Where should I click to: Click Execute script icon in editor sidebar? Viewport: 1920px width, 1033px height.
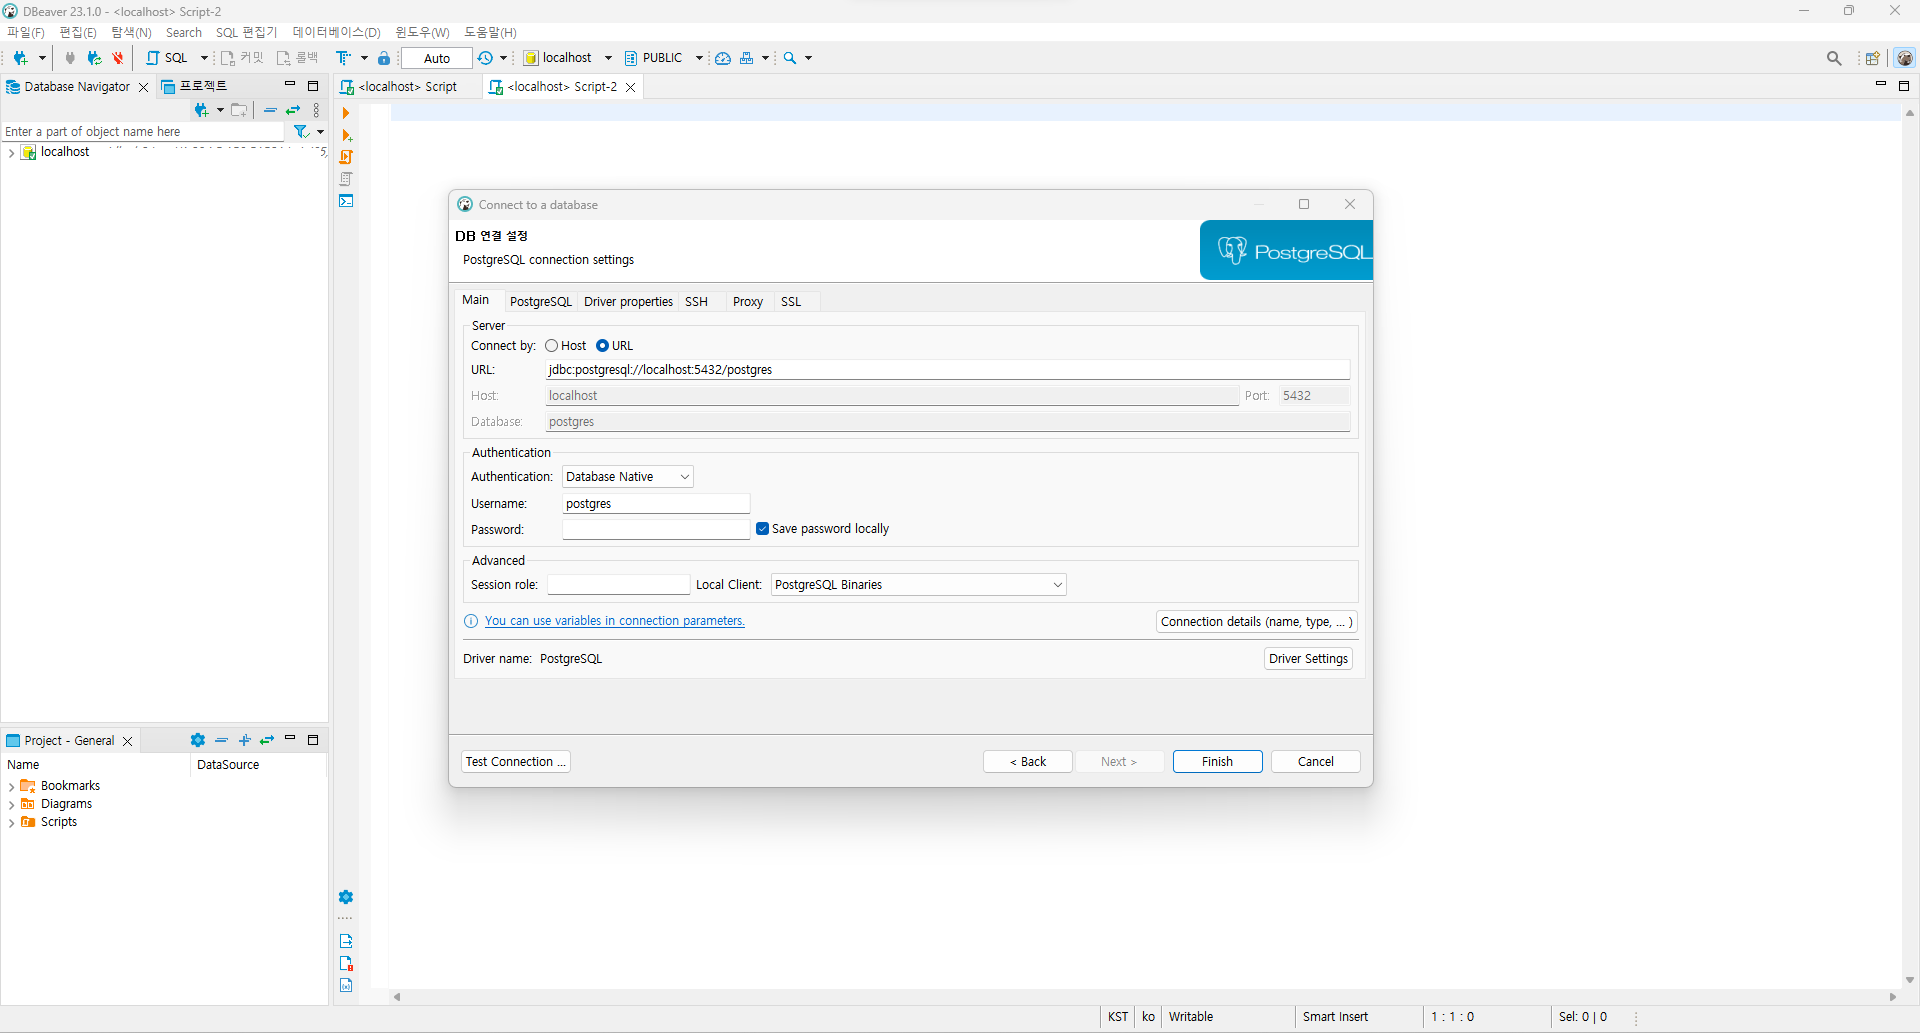coord(346,157)
